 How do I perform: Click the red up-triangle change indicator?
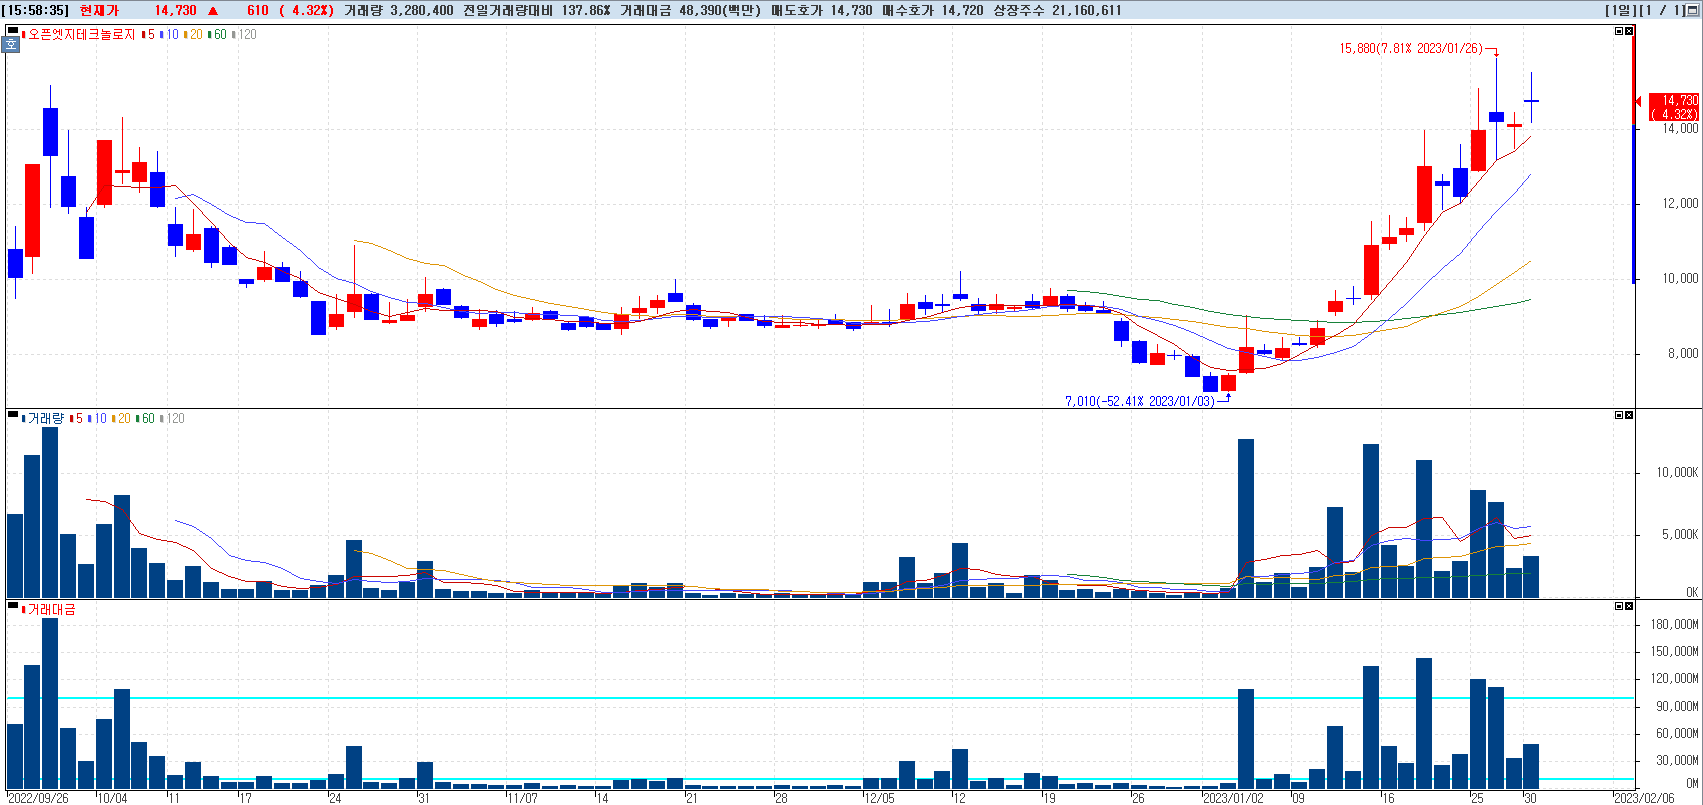point(213,10)
